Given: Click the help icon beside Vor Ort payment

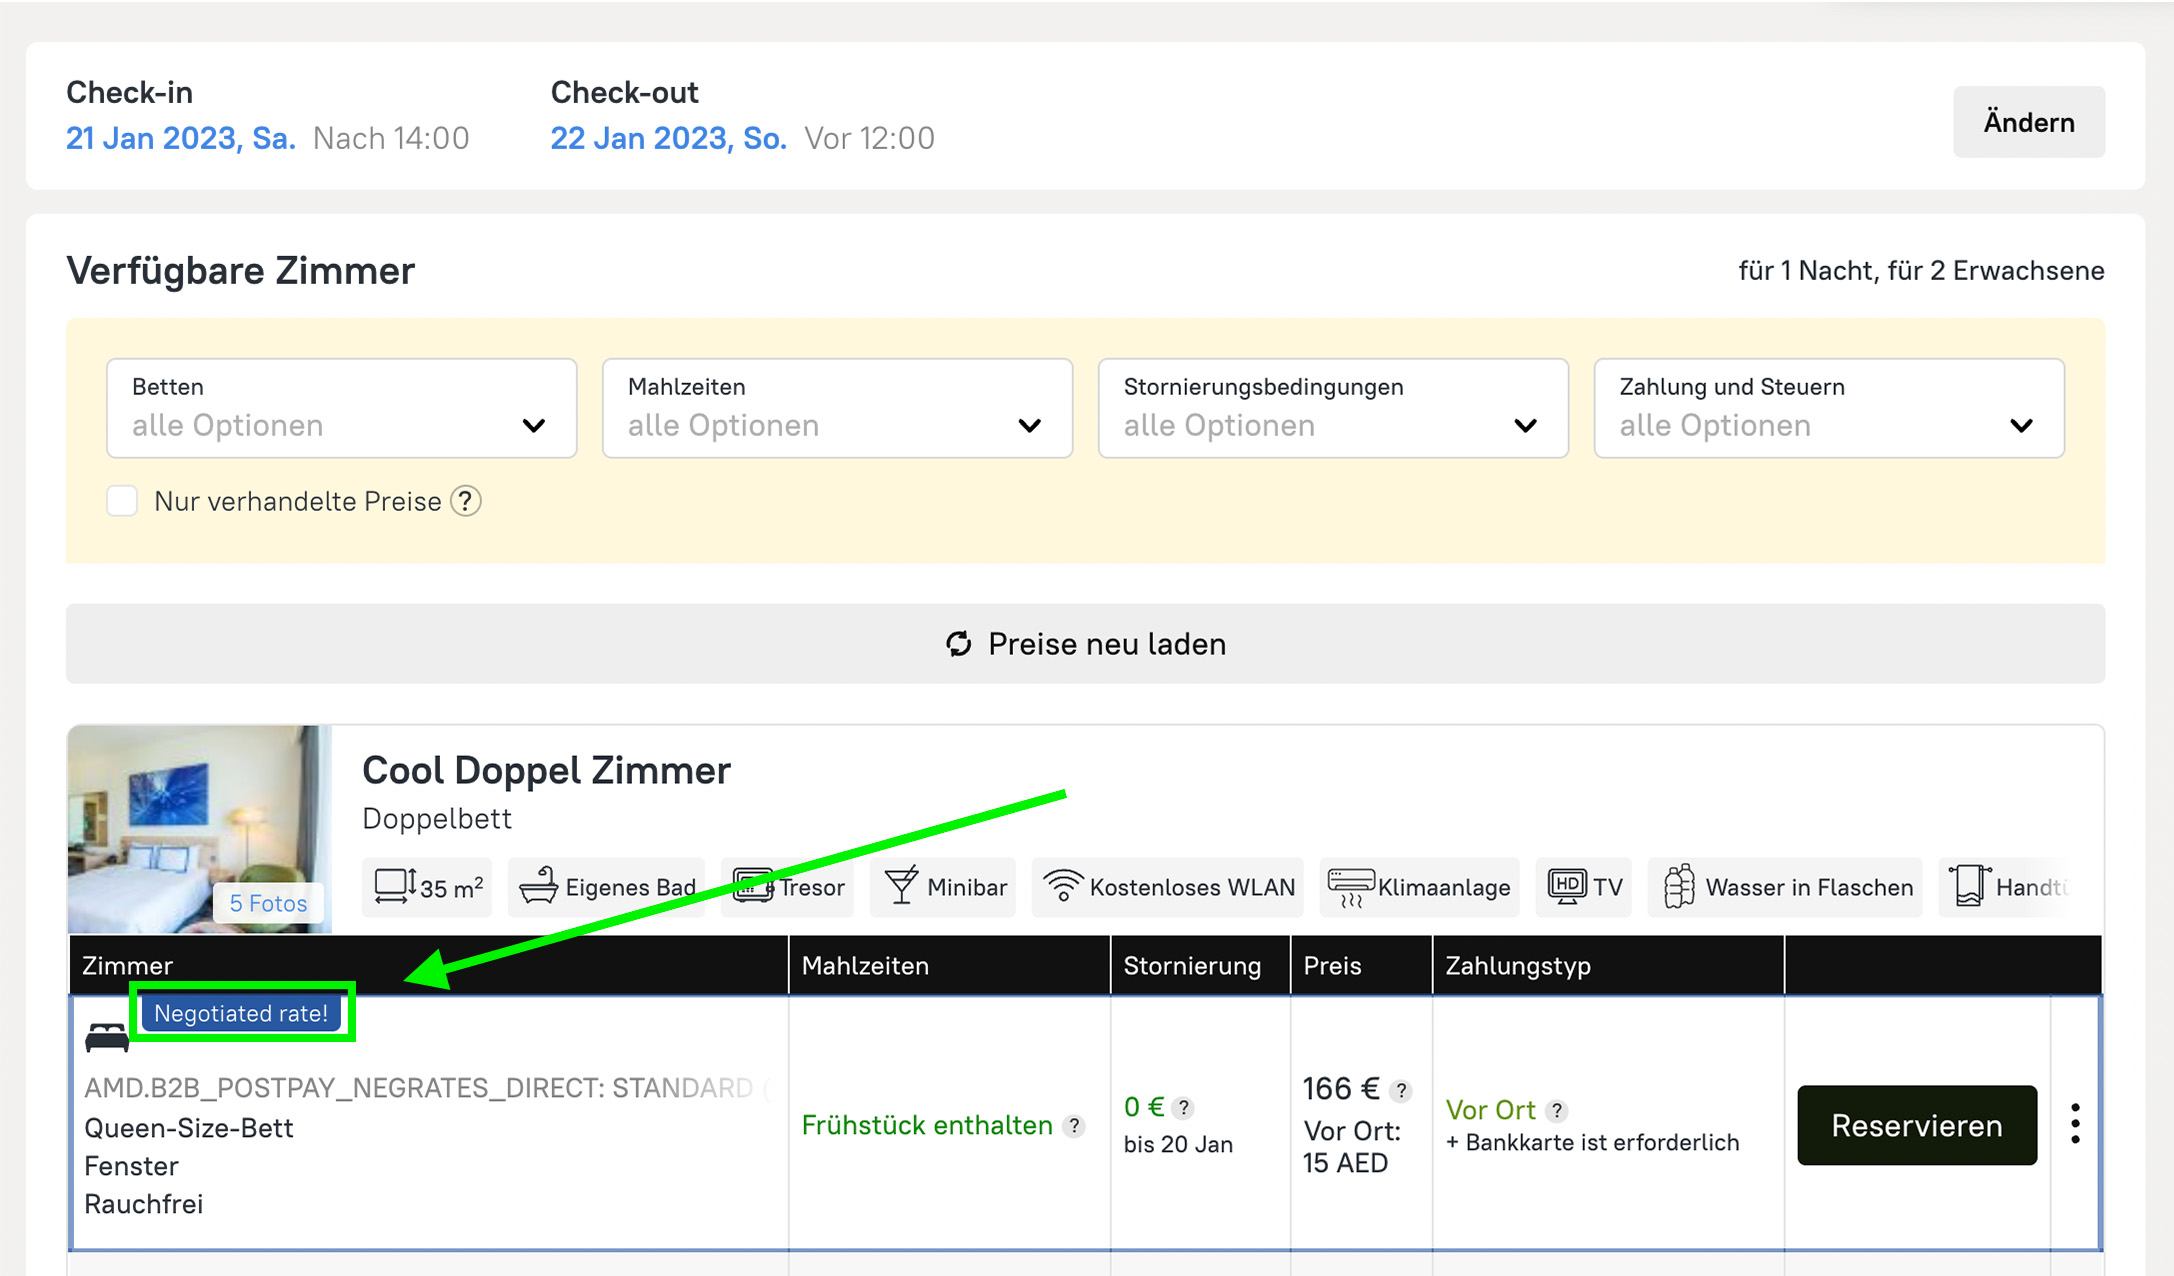Looking at the screenshot, I should pyautogui.click(x=1556, y=1110).
